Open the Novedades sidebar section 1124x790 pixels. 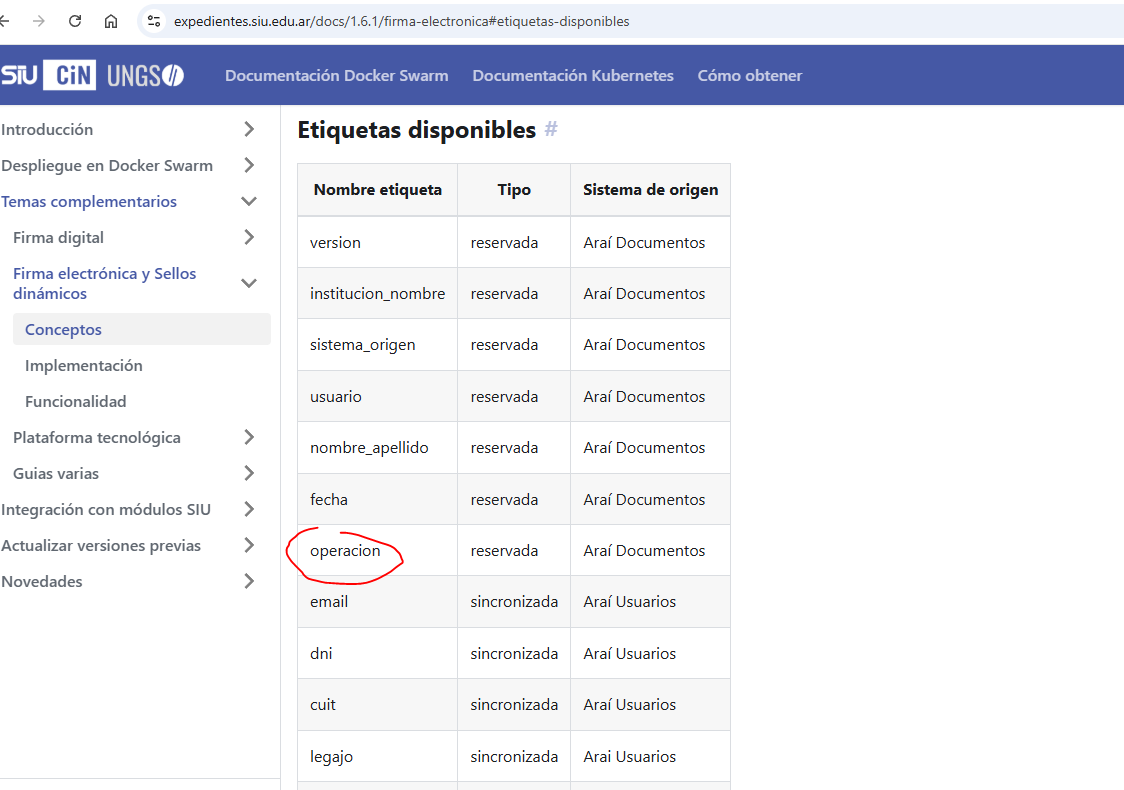pyautogui.click(x=42, y=581)
